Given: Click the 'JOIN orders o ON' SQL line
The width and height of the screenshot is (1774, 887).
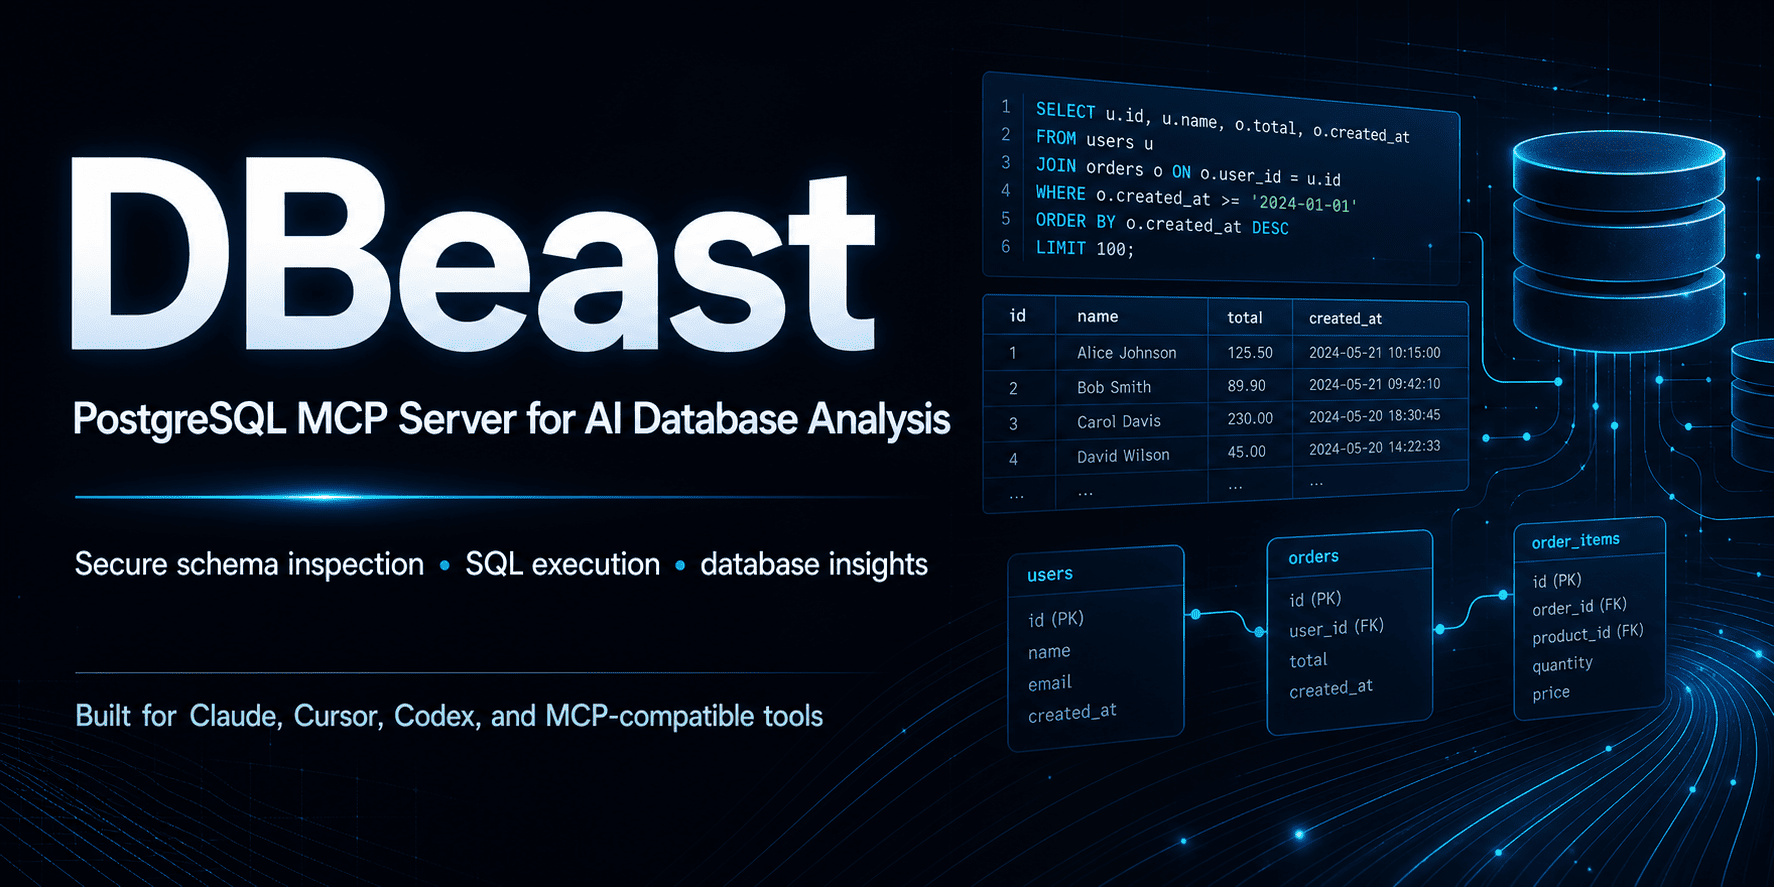Looking at the screenshot, I should [x=1188, y=172].
